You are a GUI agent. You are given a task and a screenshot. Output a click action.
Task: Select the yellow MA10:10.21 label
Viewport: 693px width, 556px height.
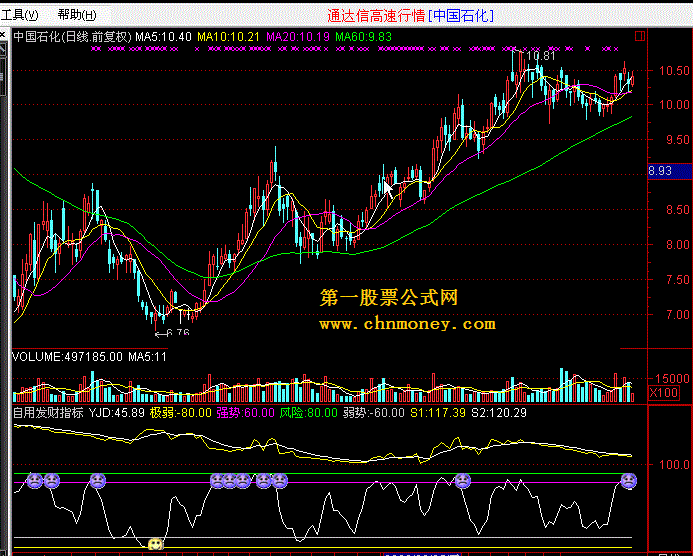pos(228,37)
